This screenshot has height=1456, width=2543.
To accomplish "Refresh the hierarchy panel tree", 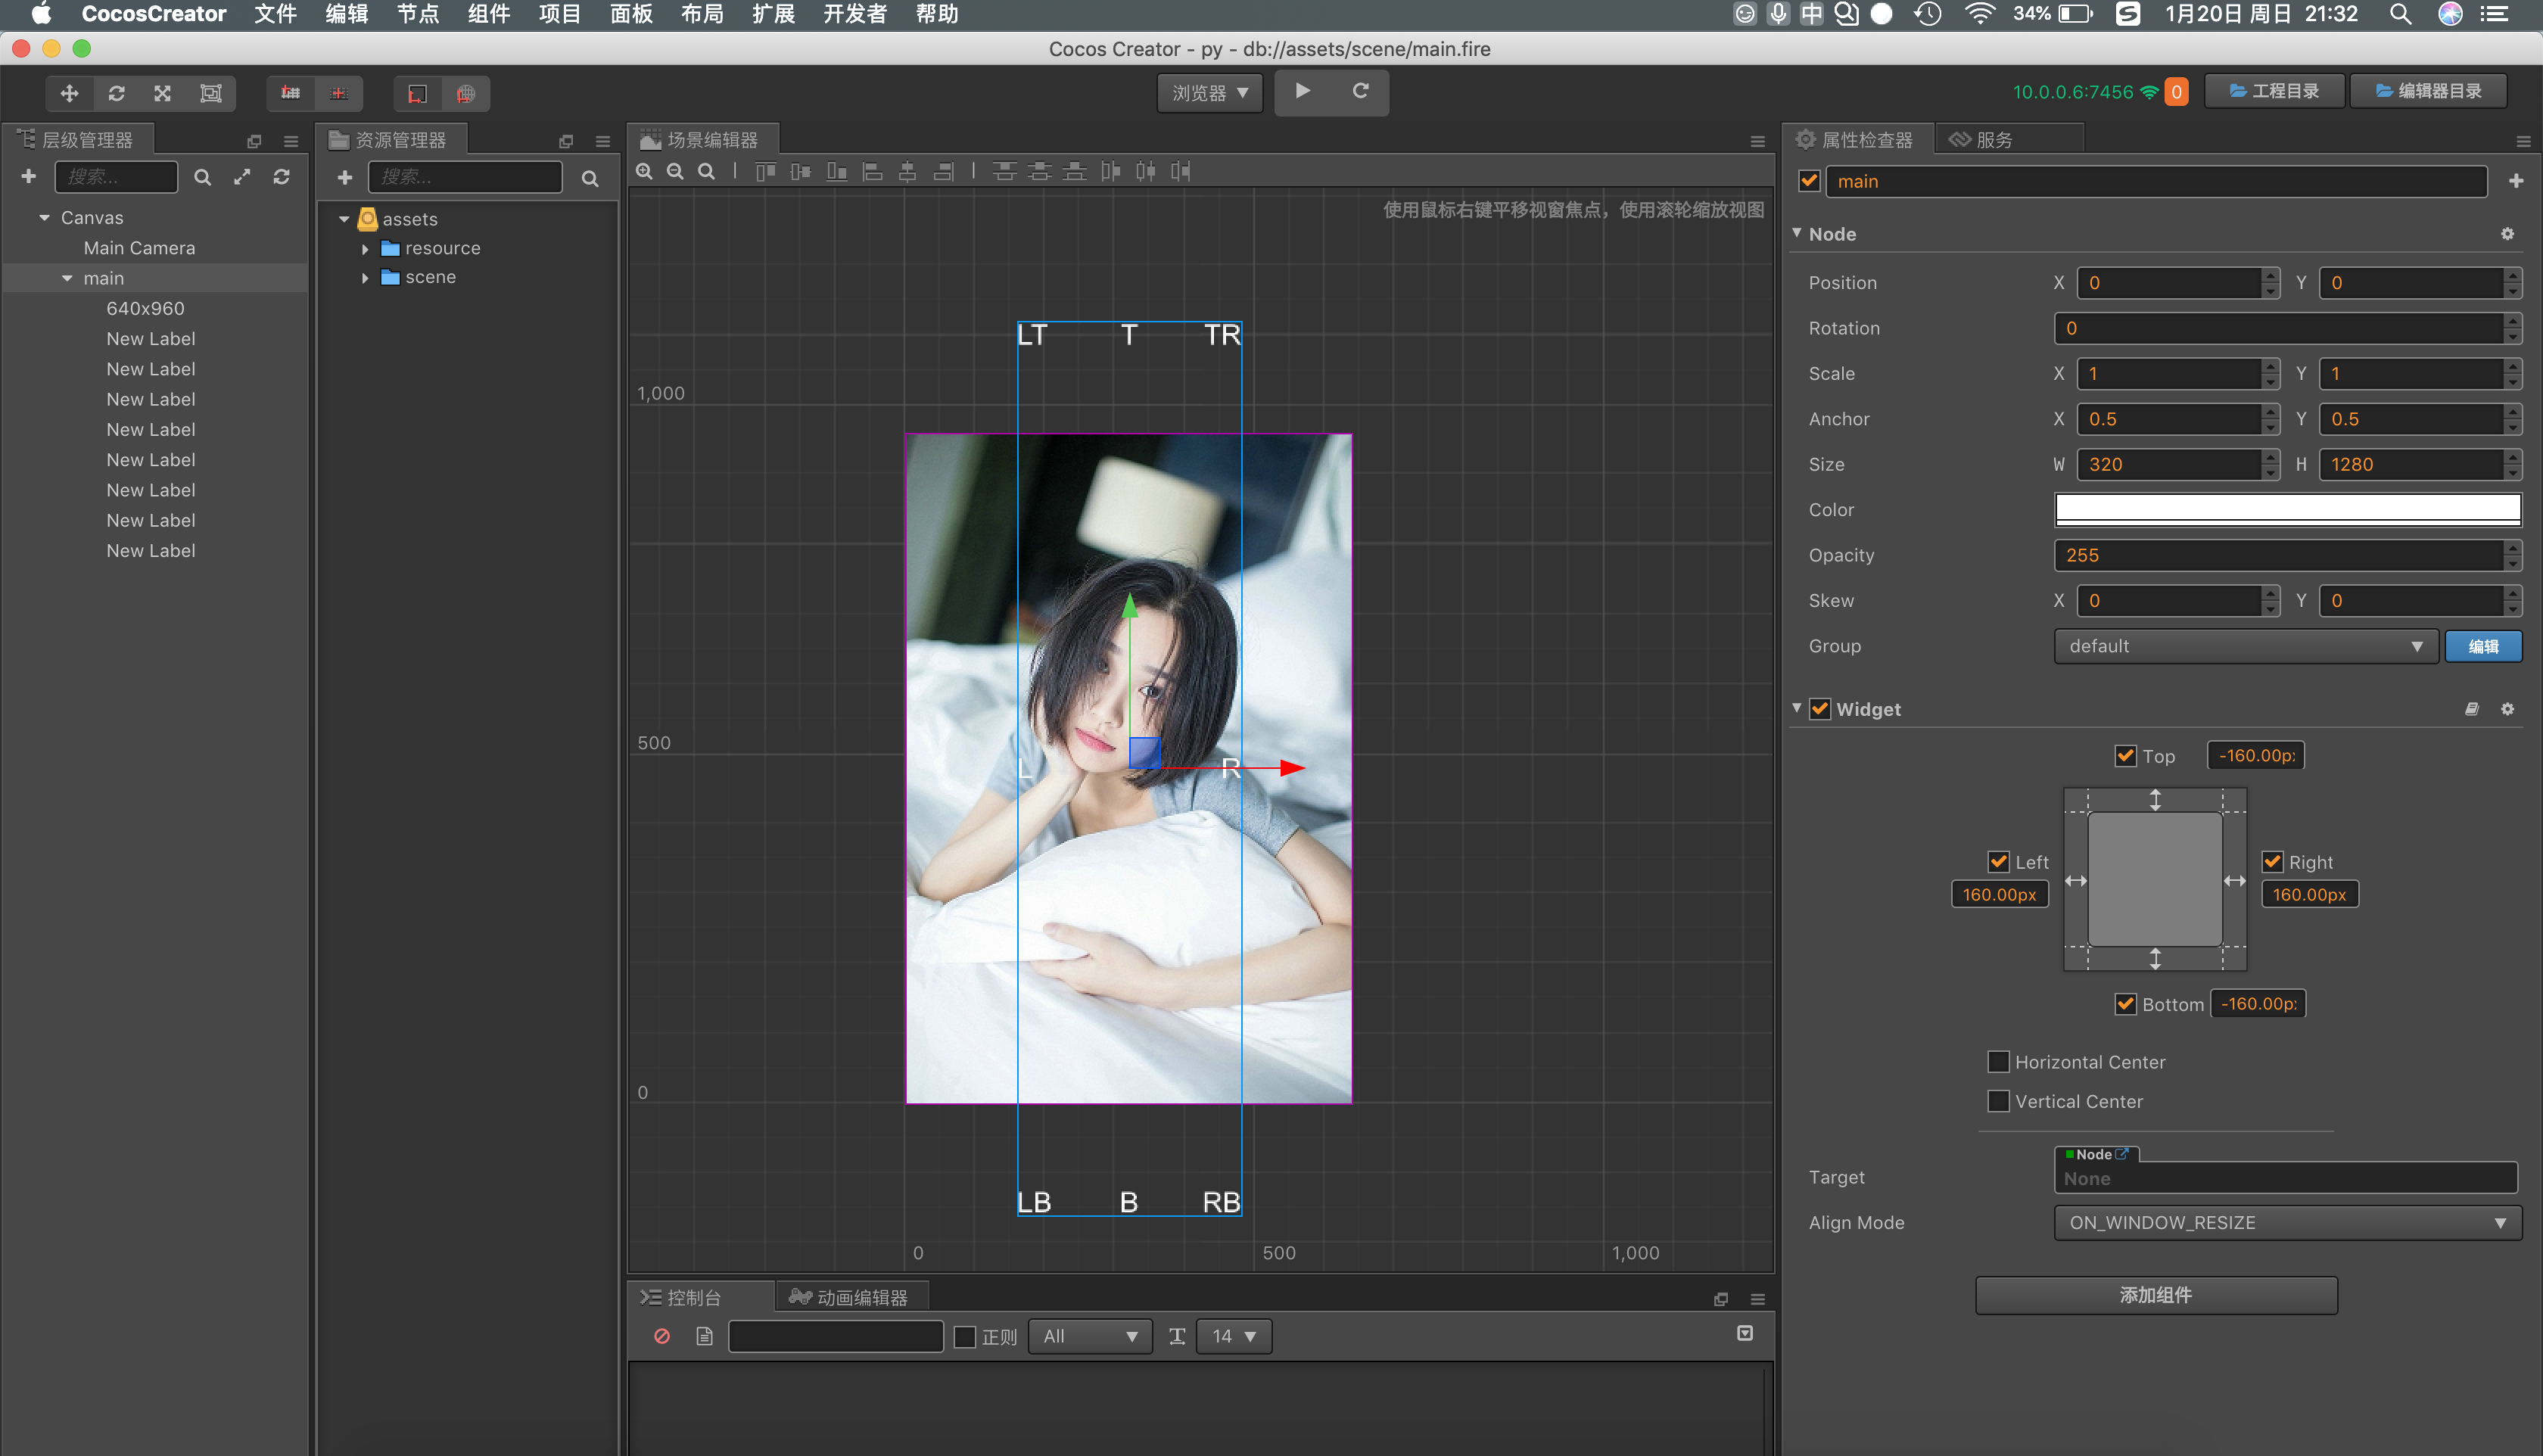I will (x=281, y=177).
